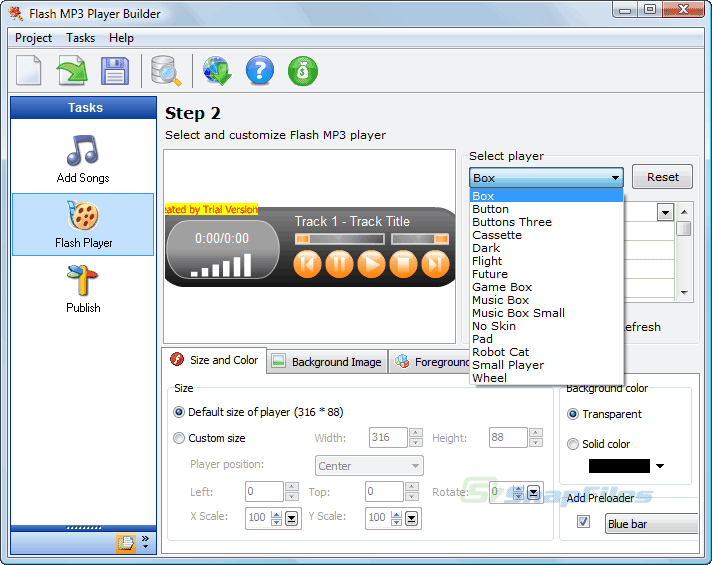Choose Button from the player list
712x565 pixels.
pyautogui.click(x=546, y=209)
